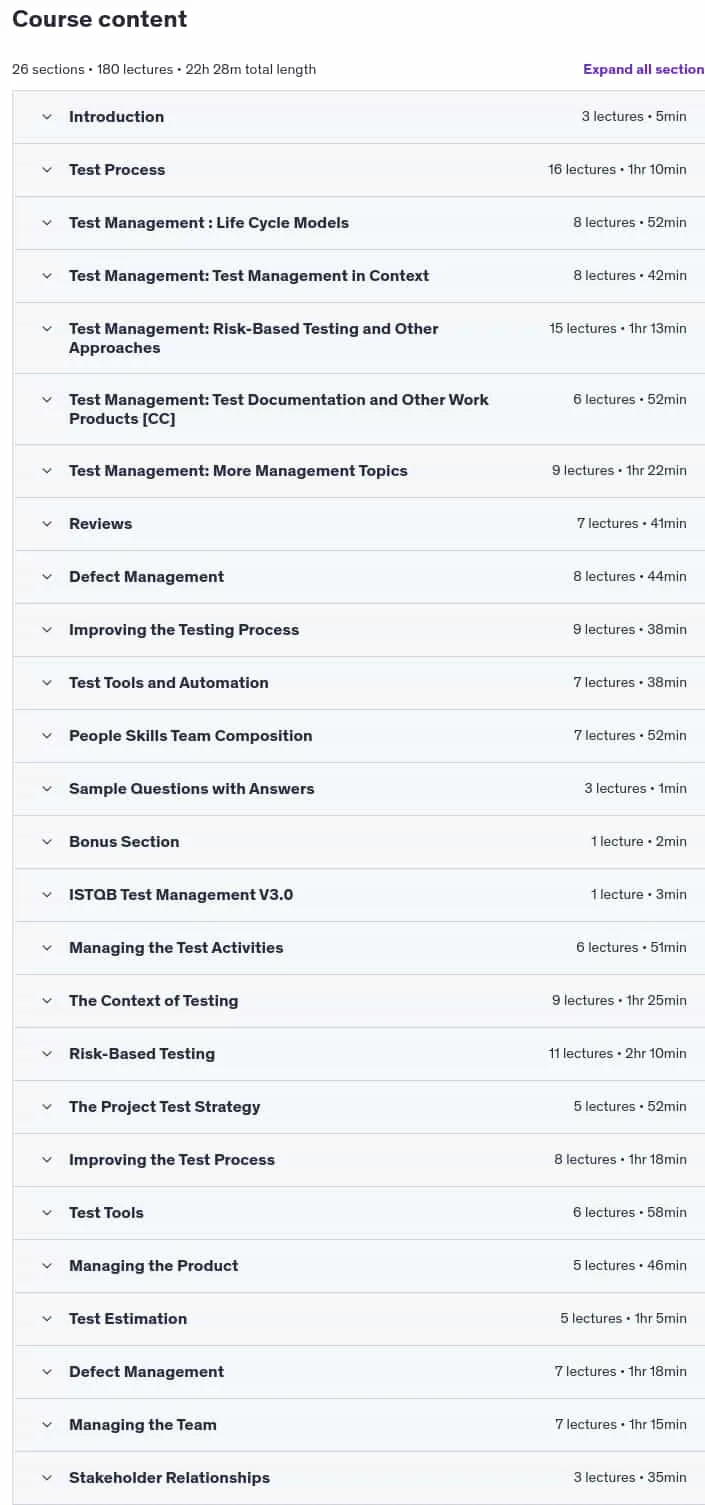Expand the Bonus Section chevron

(x=46, y=842)
